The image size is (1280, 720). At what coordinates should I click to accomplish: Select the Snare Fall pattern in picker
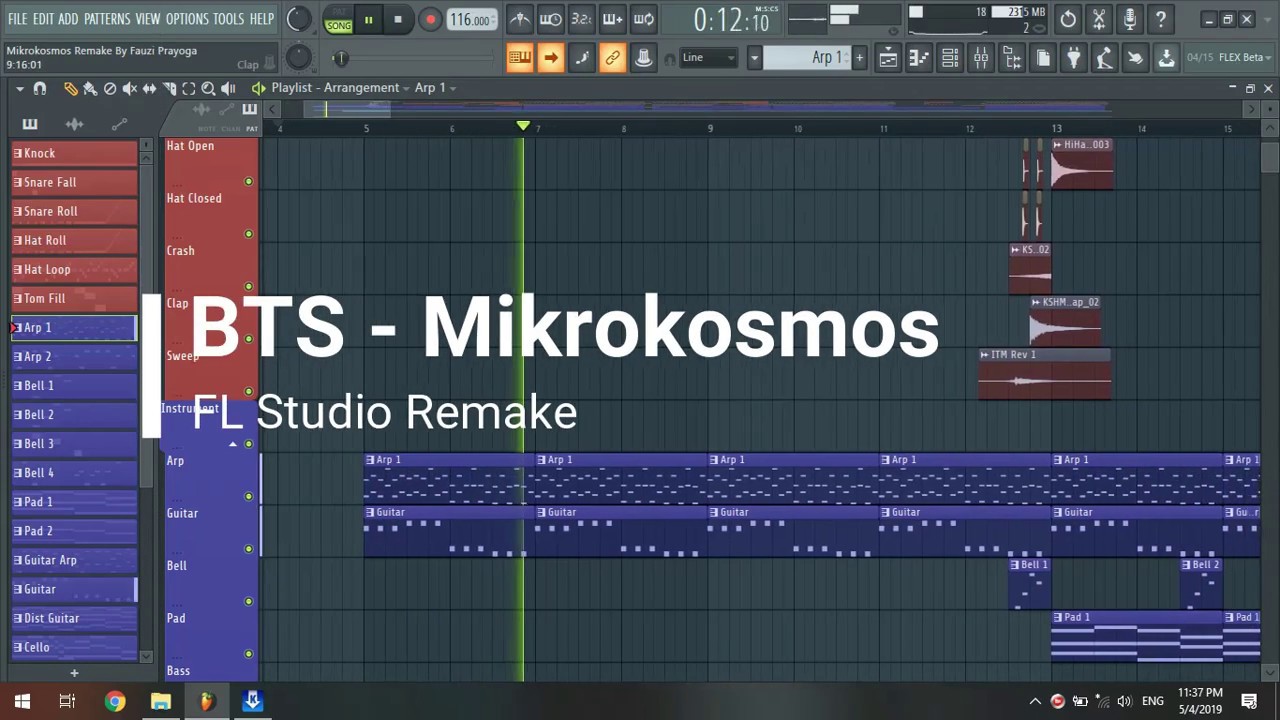[75, 182]
